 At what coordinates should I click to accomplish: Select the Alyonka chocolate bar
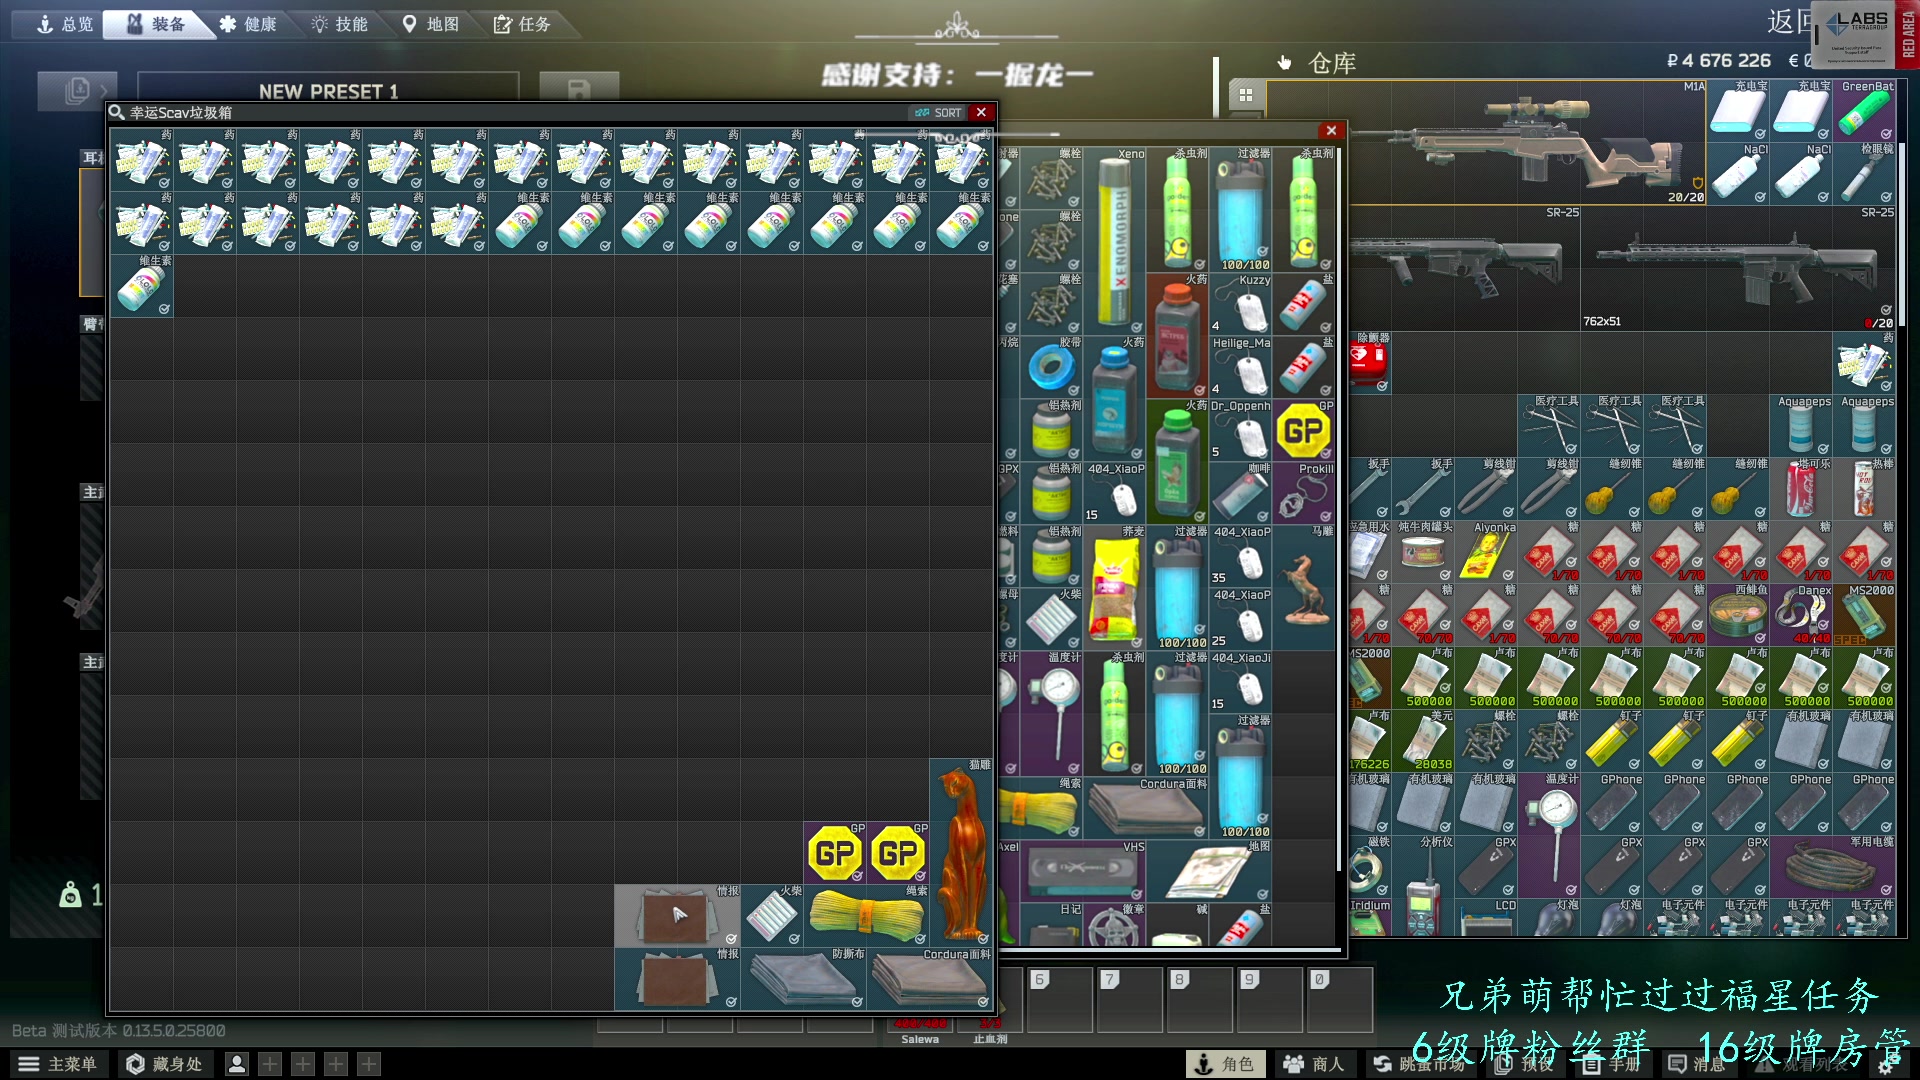pos(1486,552)
